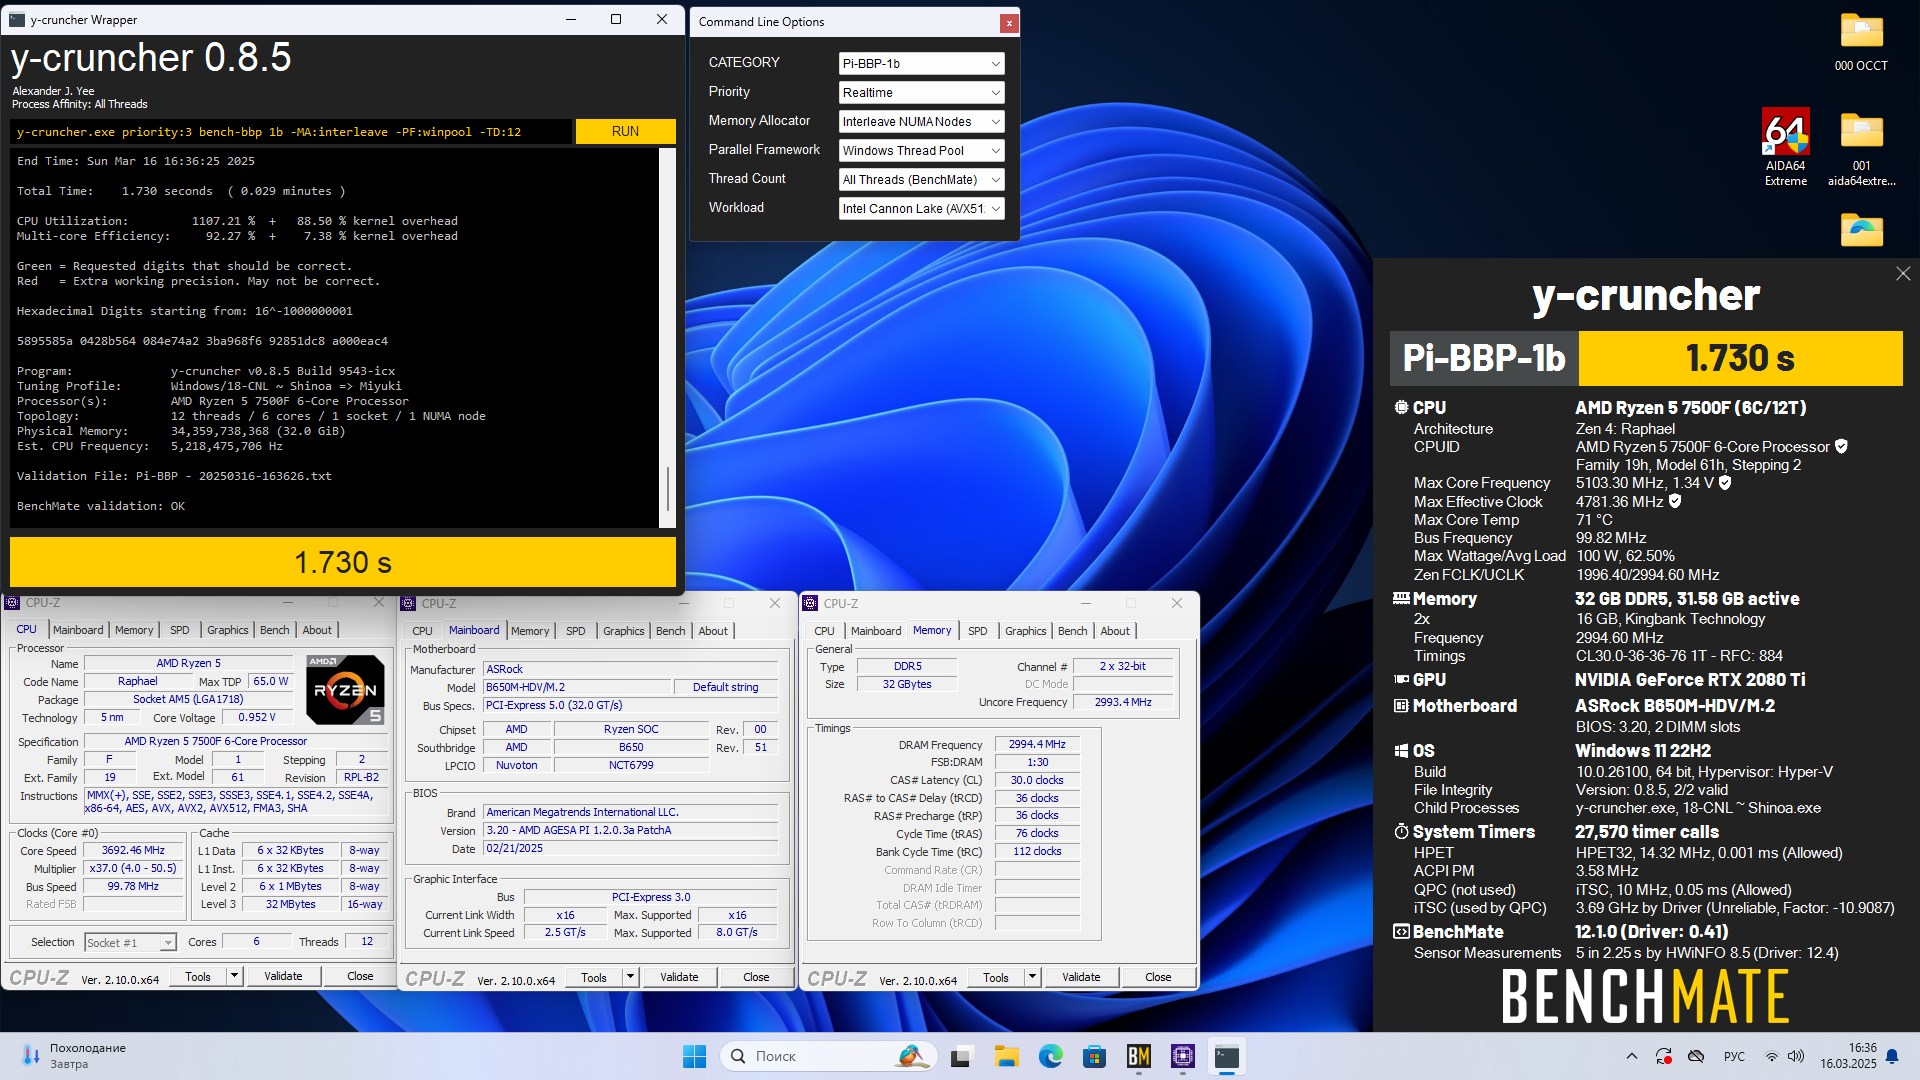Click the shield beside Max Core Frequency
Image resolution: width=1920 pixels, height=1080 pixels.
tap(1725, 483)
